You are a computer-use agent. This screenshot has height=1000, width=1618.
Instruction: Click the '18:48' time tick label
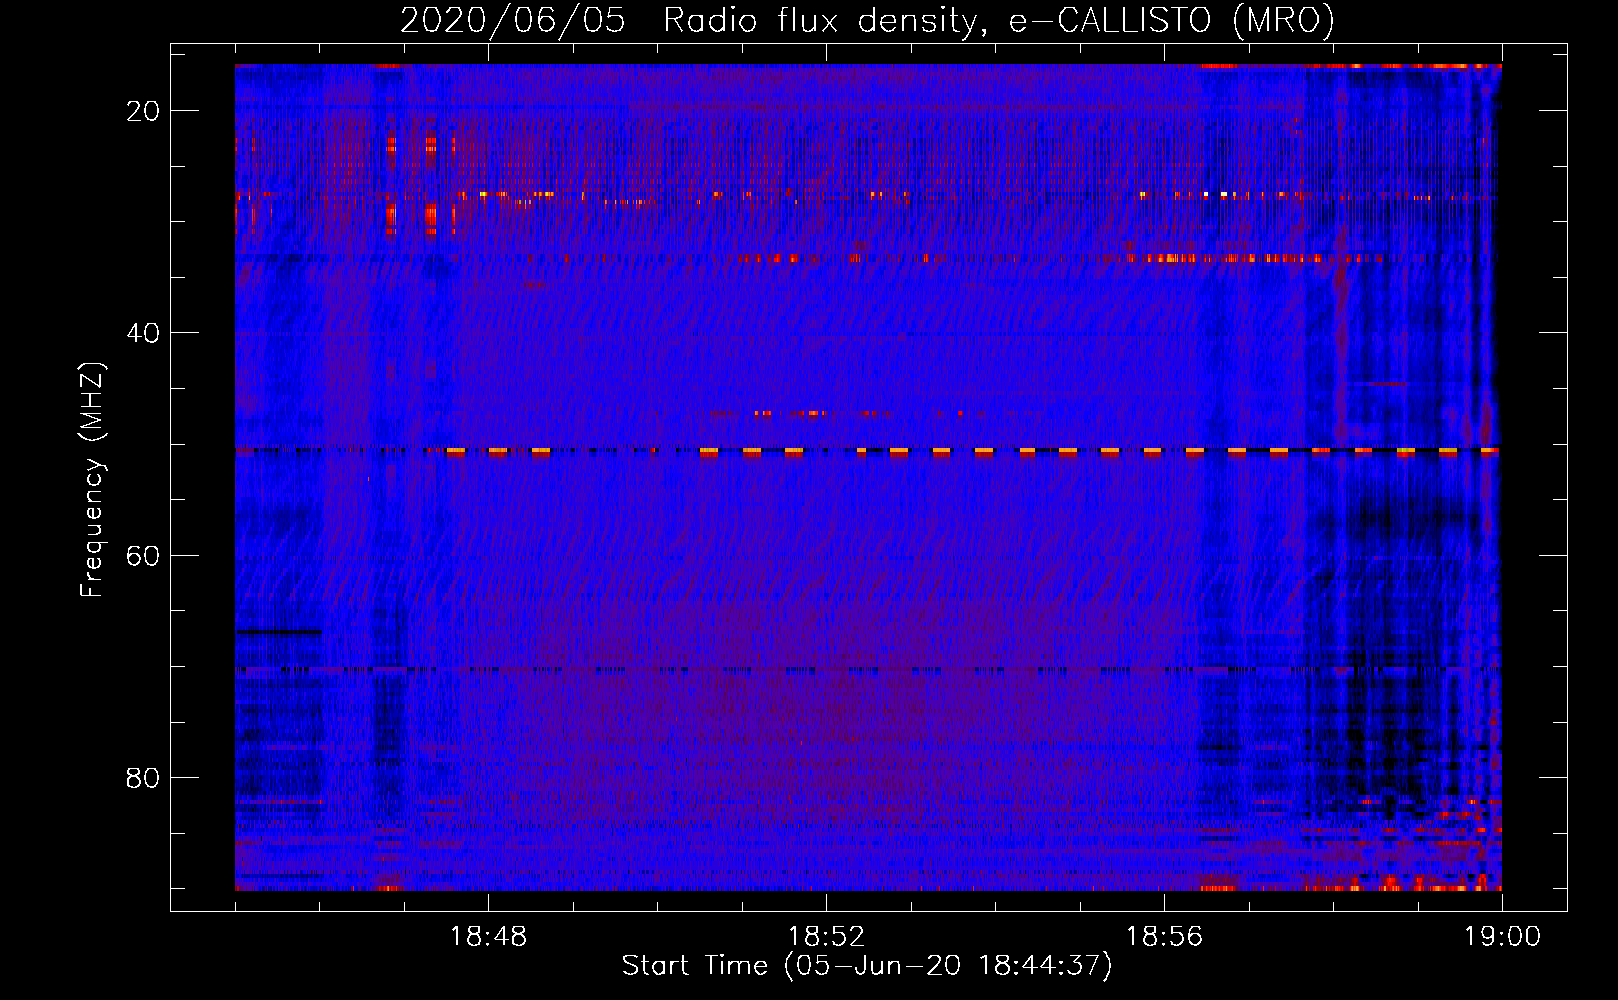(488, 937)
